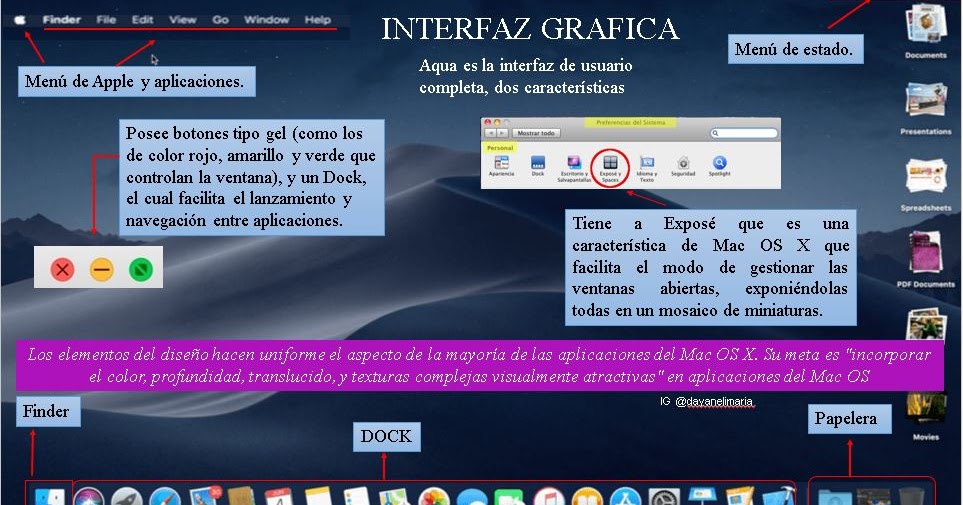Open the PDF Documents stack on desktop
963x505 pixels.
926,260
